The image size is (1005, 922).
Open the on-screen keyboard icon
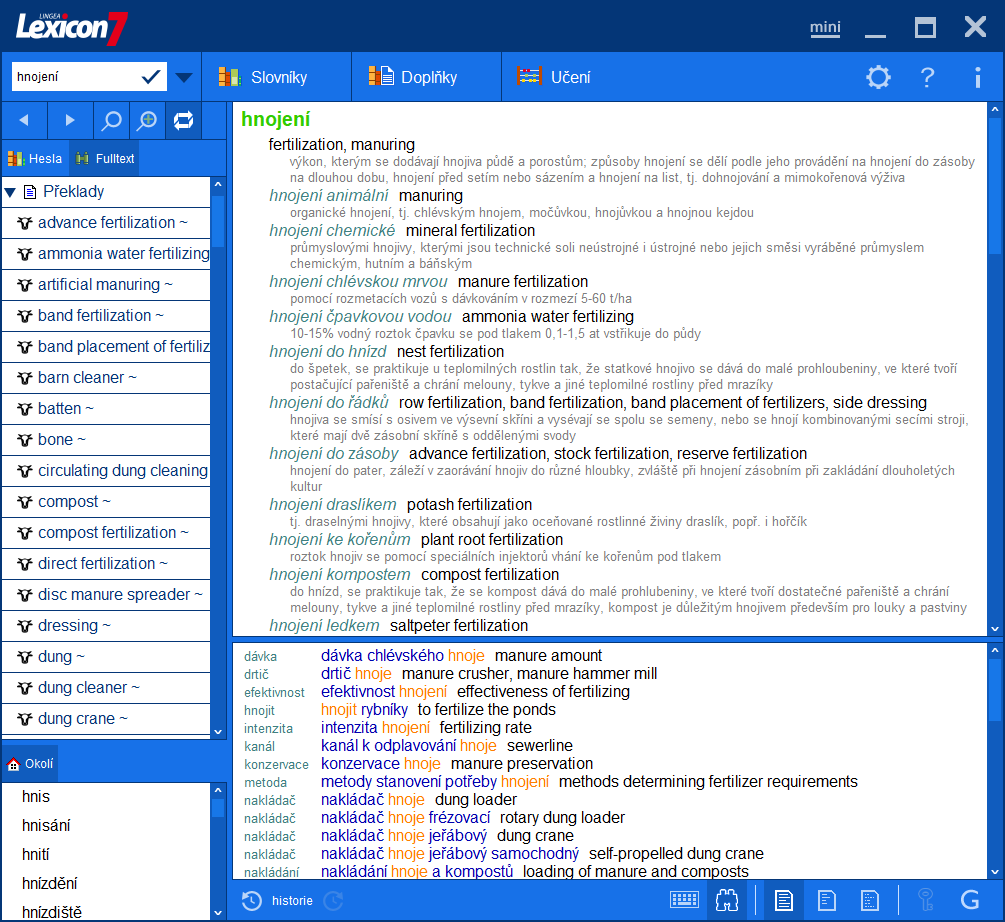[x=684, y=900]
